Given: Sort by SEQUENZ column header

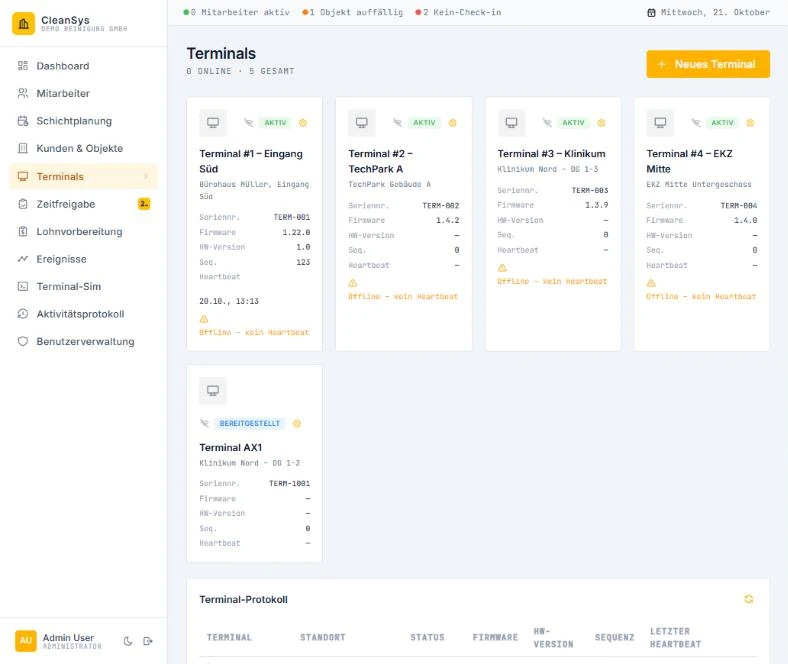Looking at the screenshot, I should pos(614,637).
